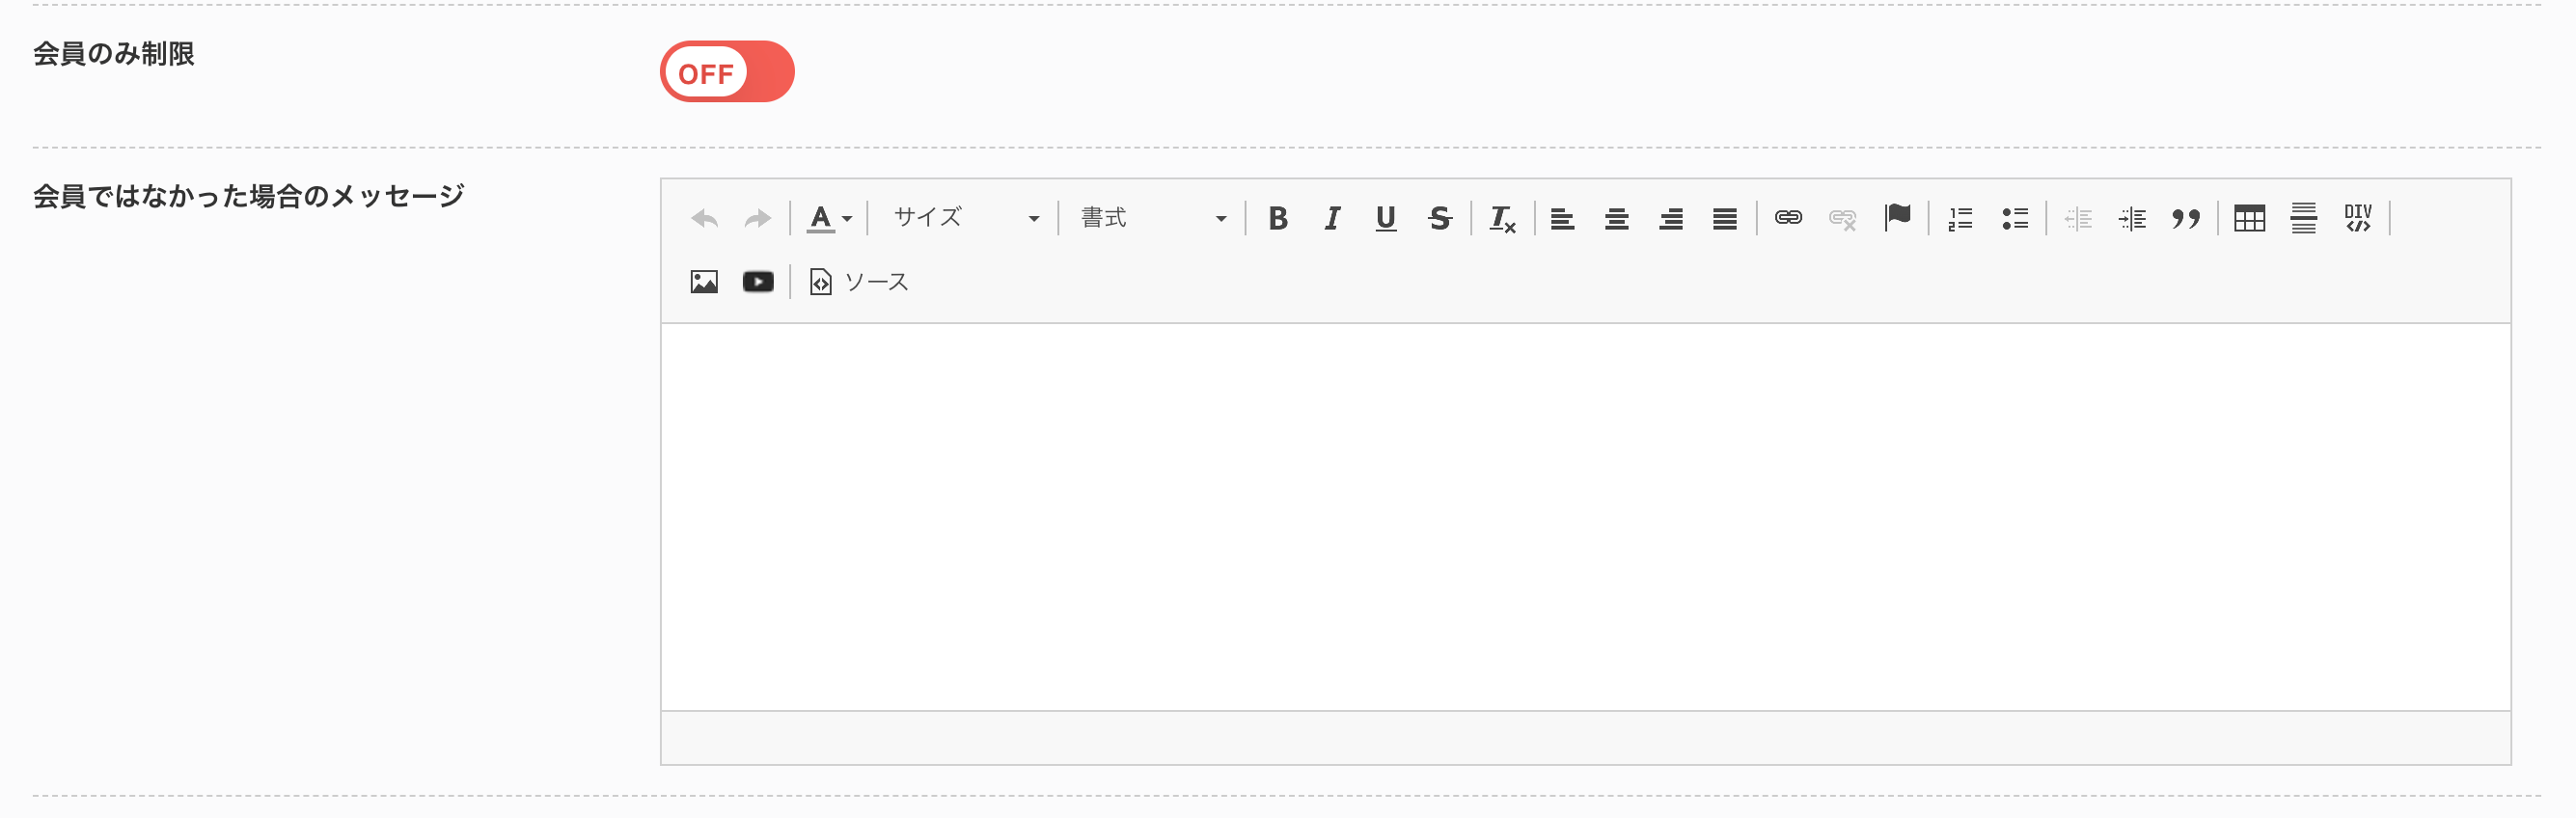Click the redo arrow icon

(x=758, y=218)
